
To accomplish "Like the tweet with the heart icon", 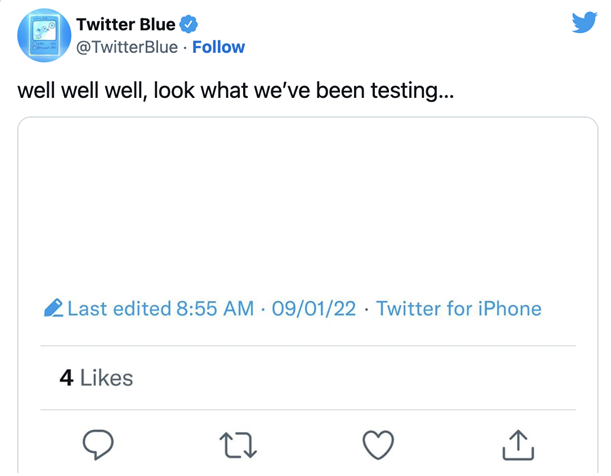I will coord(378,444).
